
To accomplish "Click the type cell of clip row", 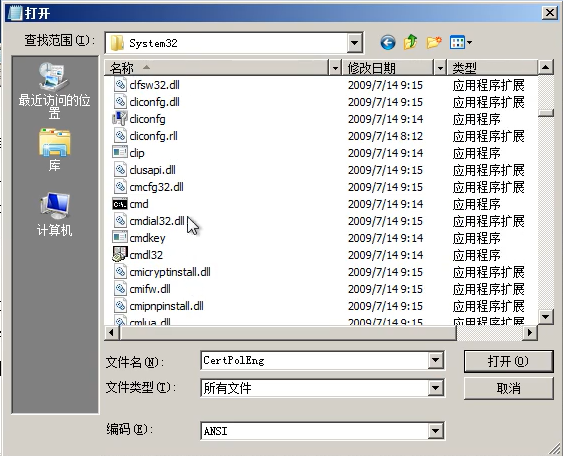I will pyautogui.click(x=476, y=153).
